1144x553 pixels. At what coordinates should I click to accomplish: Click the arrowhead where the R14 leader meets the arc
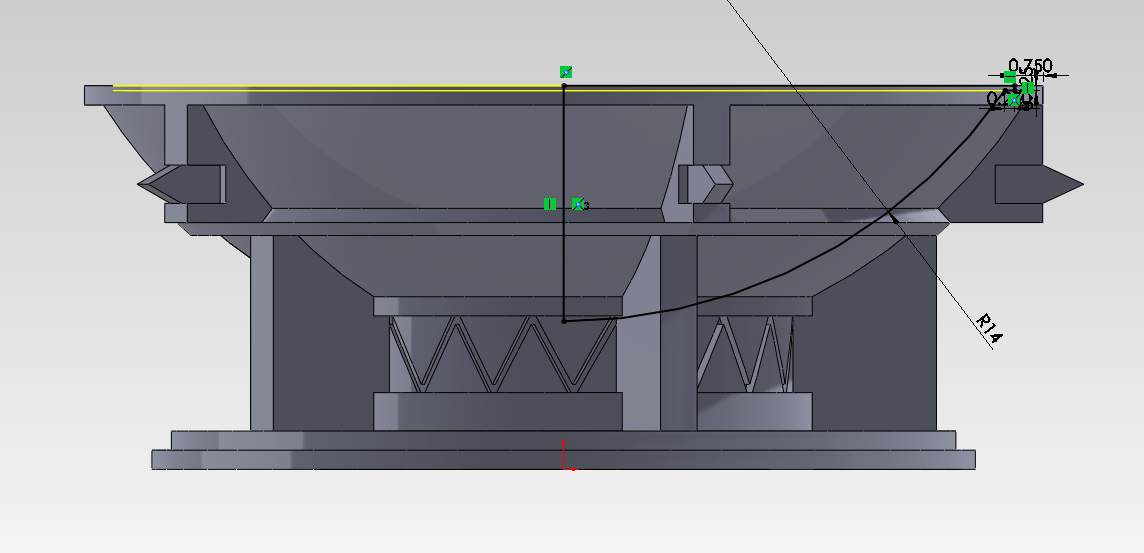point(892,216)
